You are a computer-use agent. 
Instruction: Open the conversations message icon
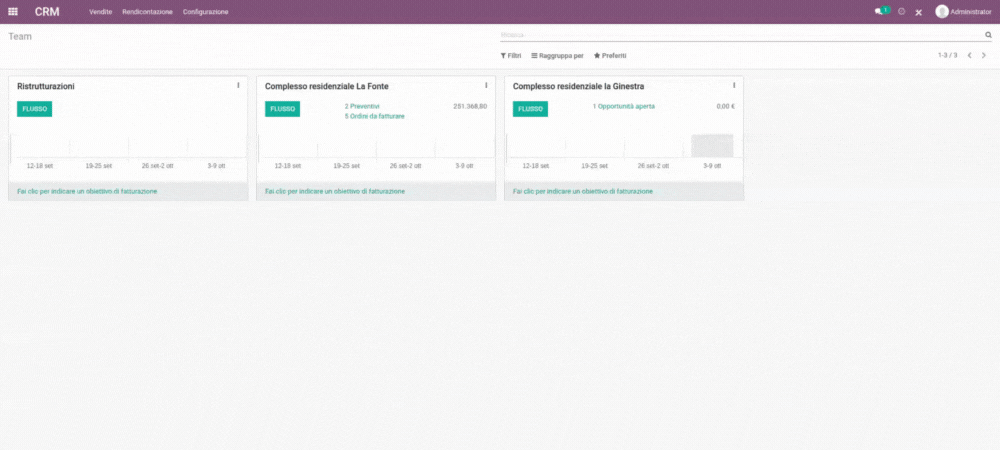[x=879, y=12]
